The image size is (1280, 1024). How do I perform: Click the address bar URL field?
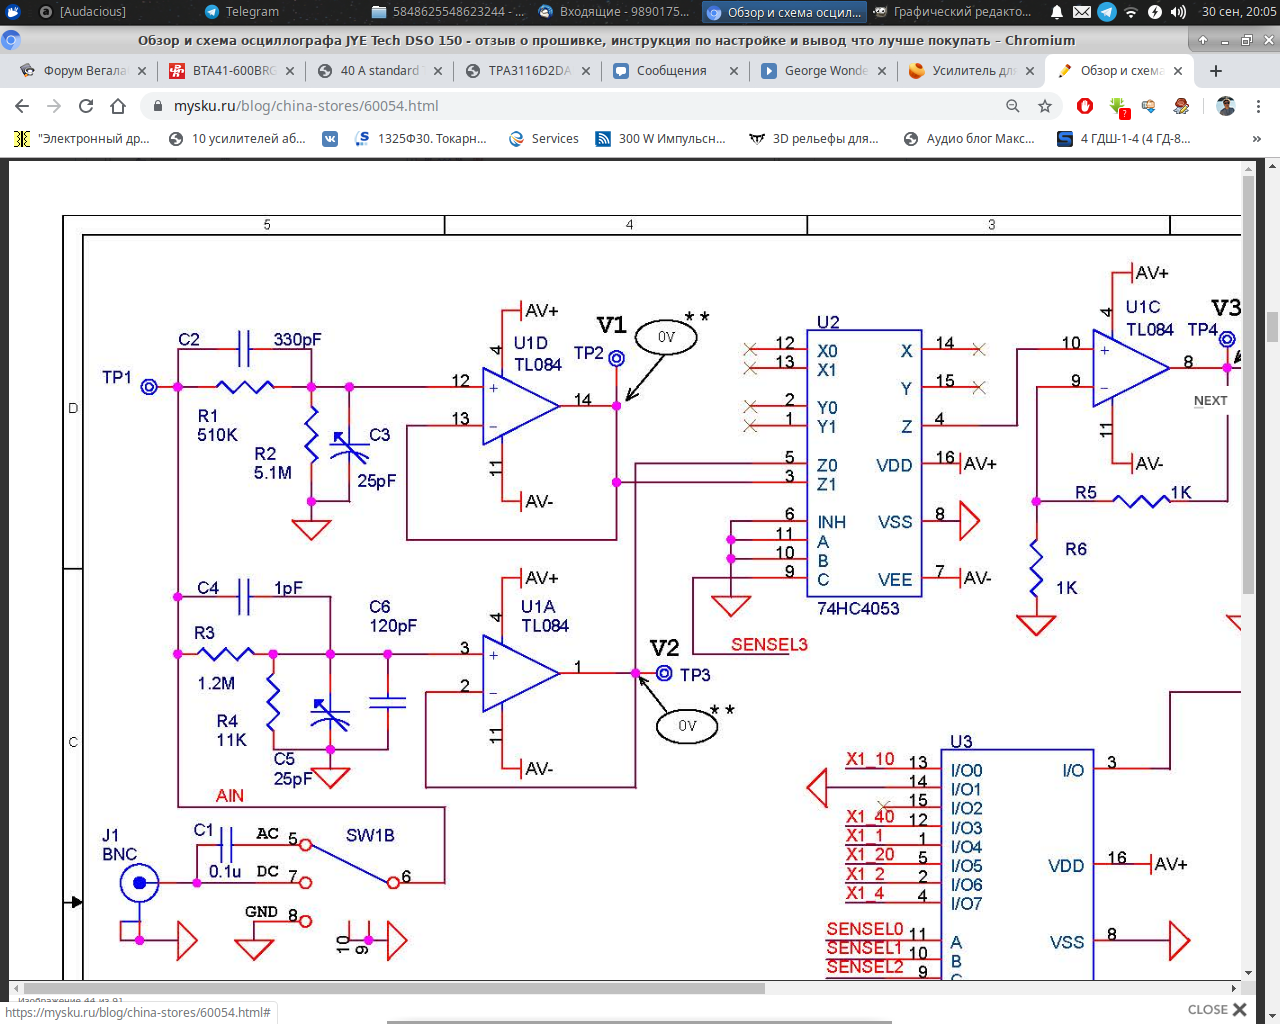pos(580,106)
